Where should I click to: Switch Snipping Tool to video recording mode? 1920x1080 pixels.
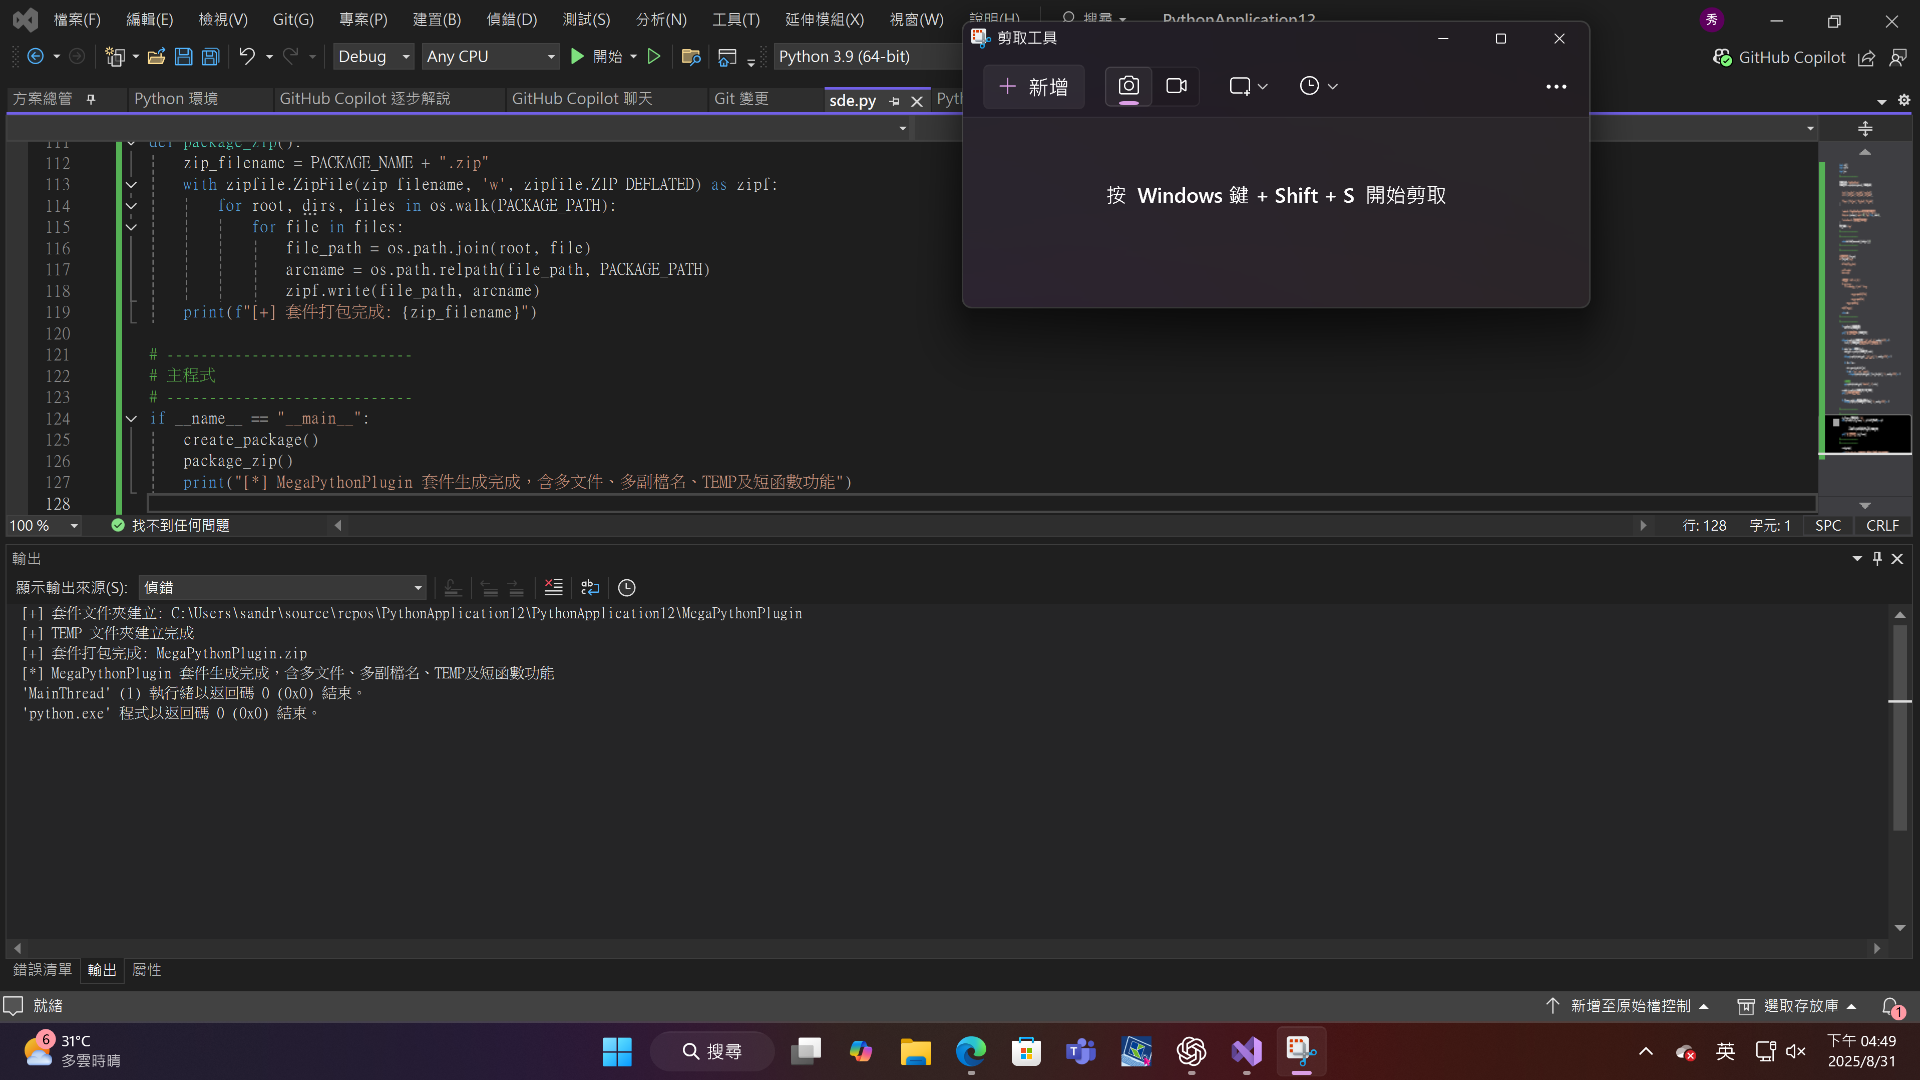(x=1176, y=87)
